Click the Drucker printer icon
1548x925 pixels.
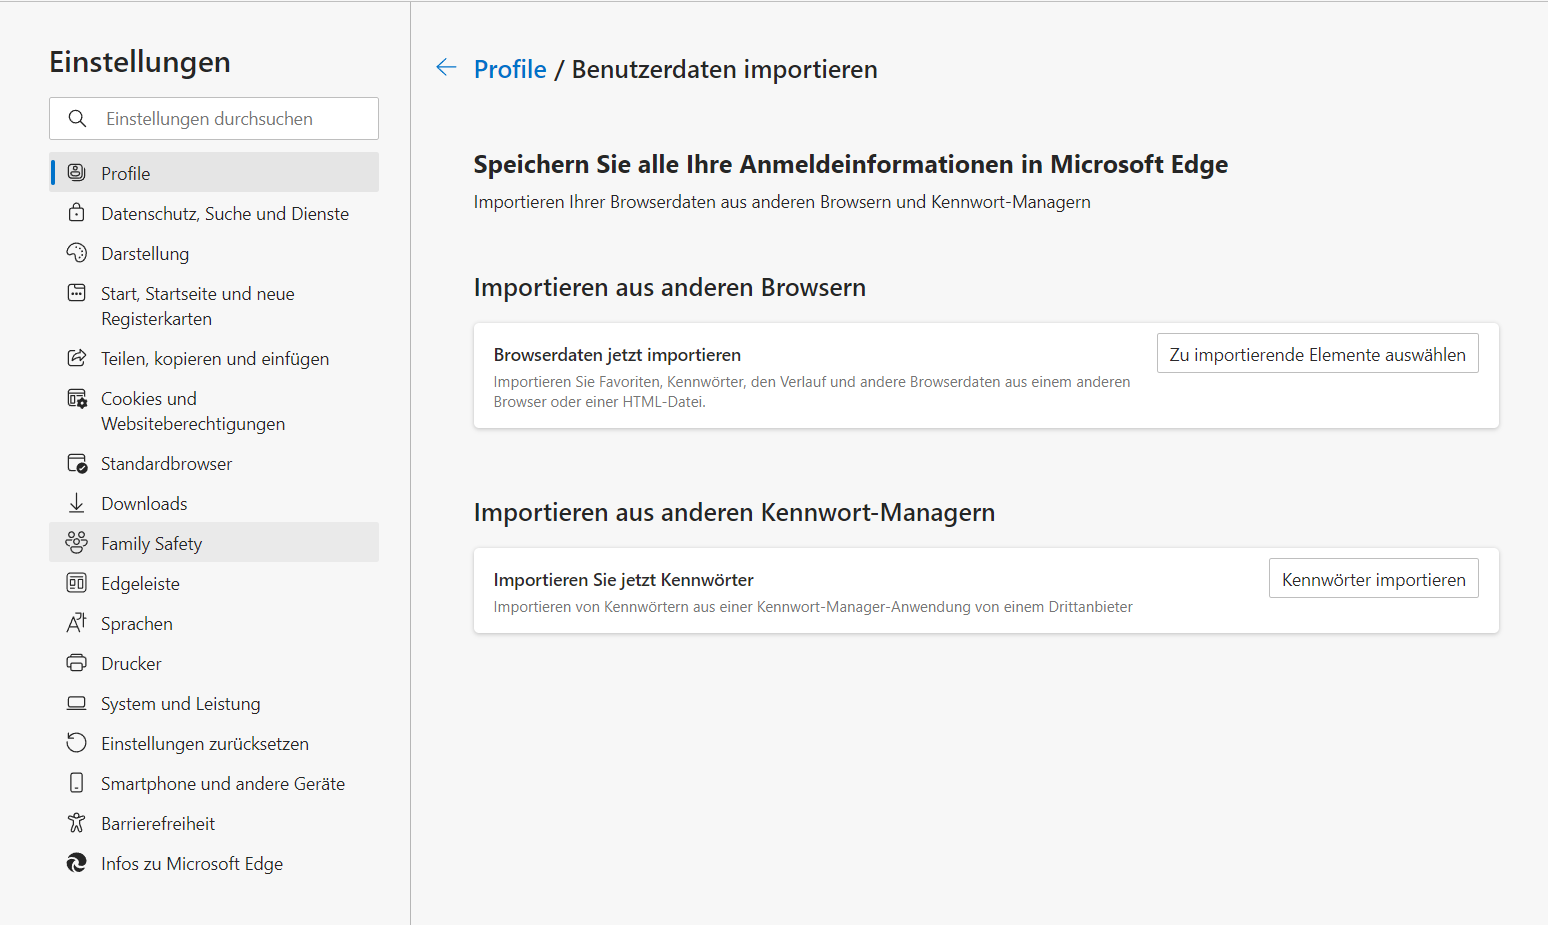[76, 663]
